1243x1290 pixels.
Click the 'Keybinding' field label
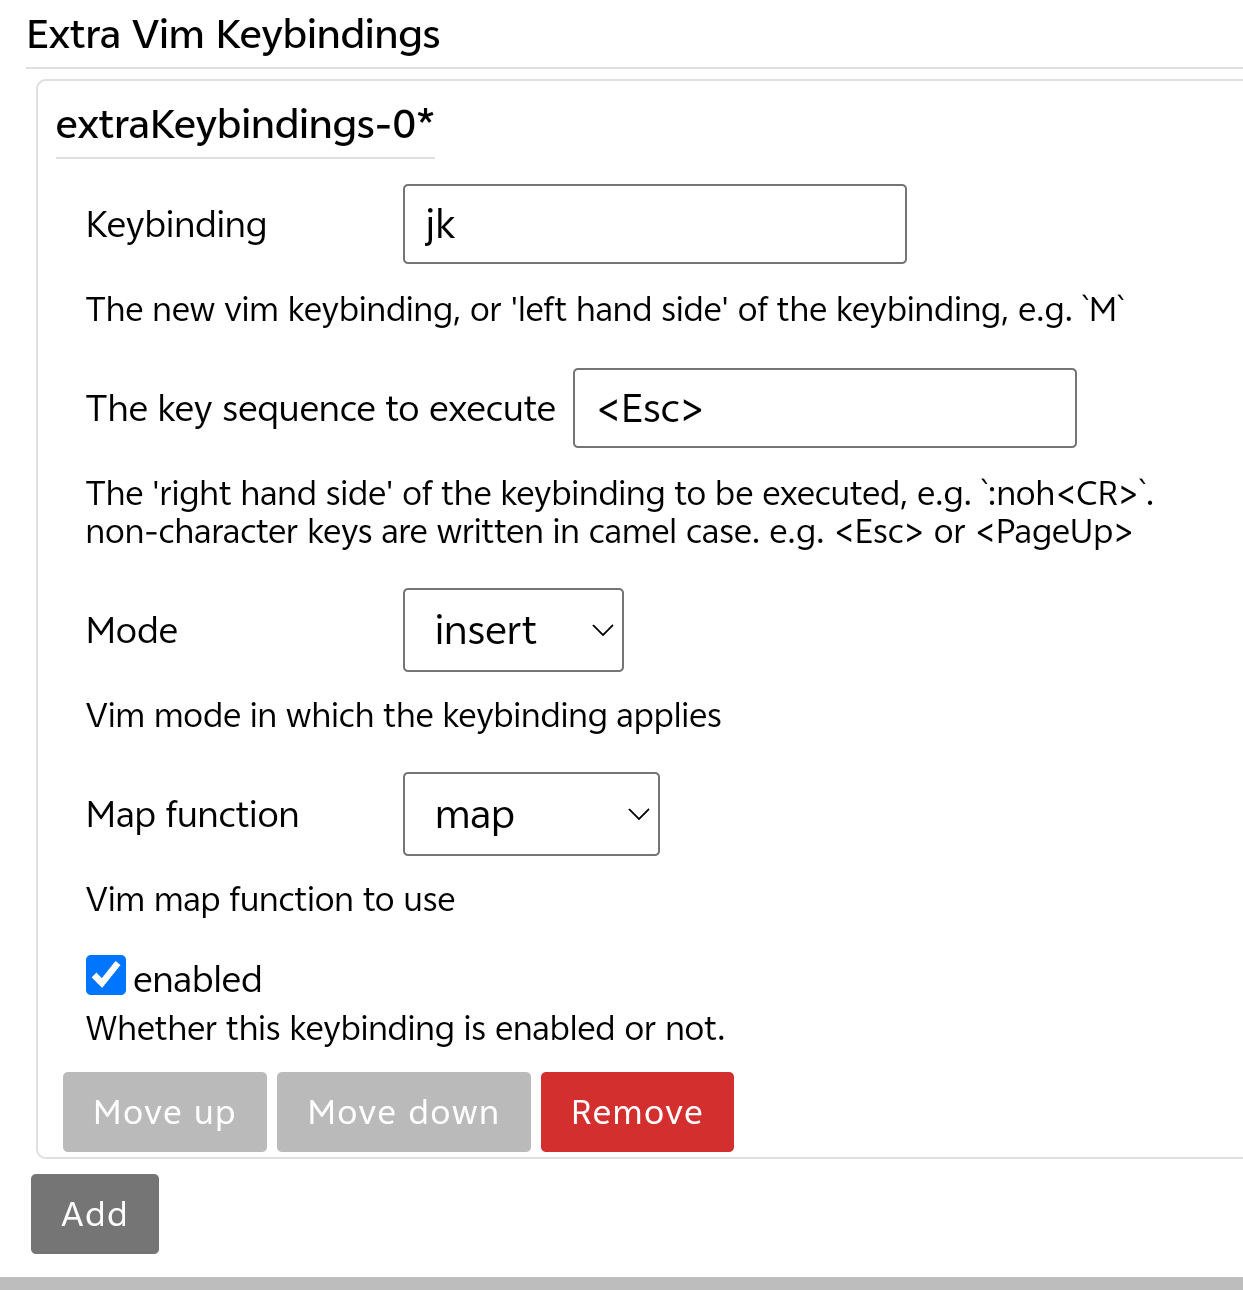coord(176,225)
